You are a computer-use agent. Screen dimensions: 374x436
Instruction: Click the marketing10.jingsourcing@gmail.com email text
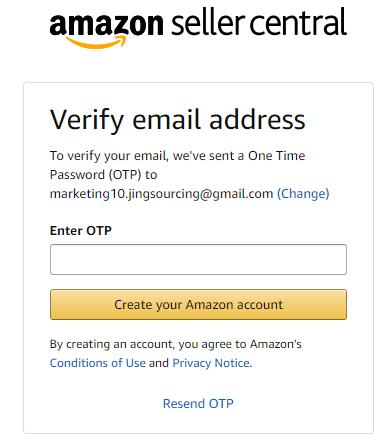point(161,194)
